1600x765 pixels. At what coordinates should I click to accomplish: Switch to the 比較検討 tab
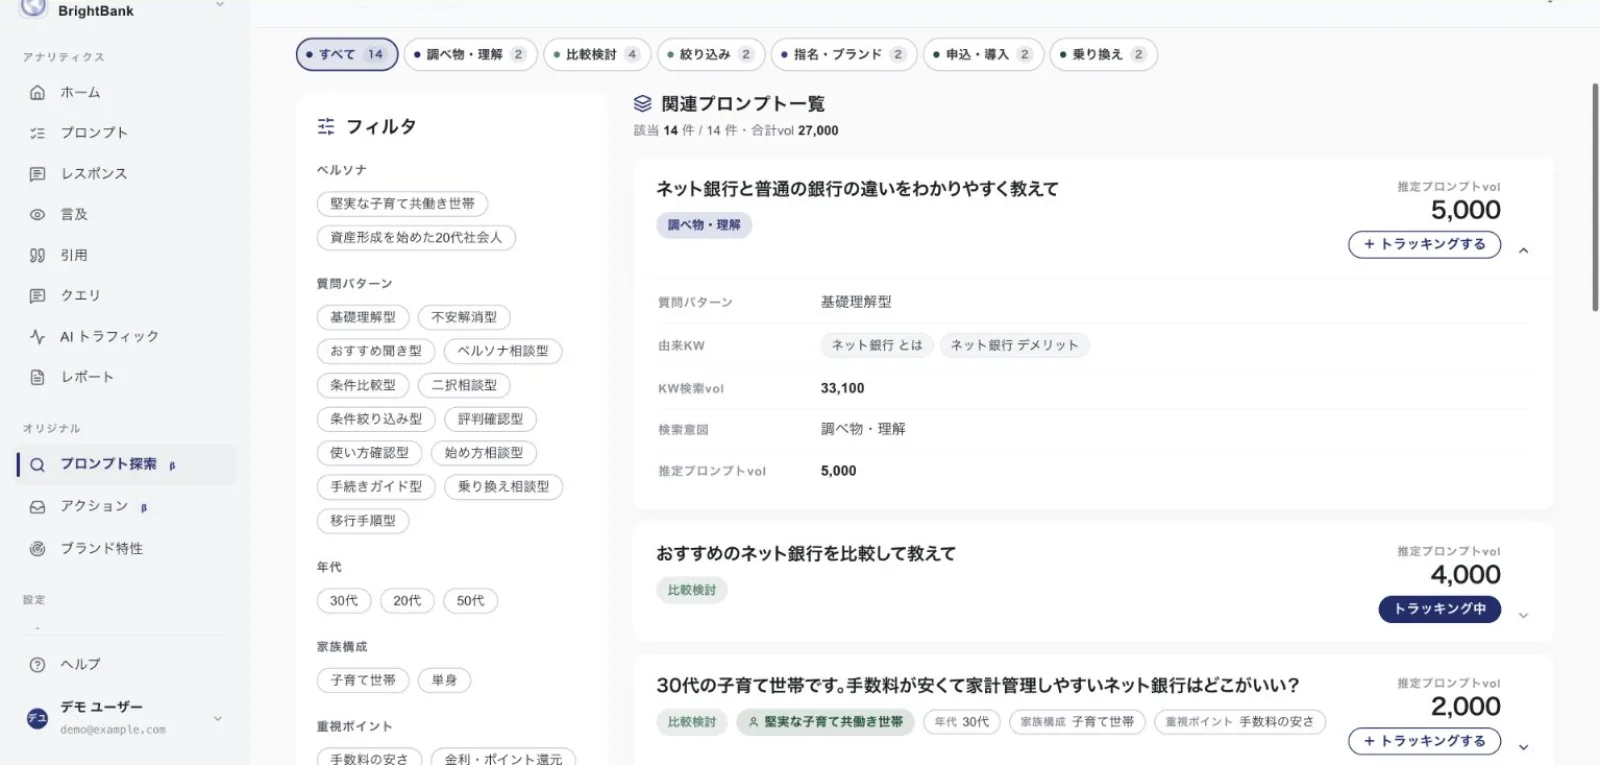(x=598, y=54)
